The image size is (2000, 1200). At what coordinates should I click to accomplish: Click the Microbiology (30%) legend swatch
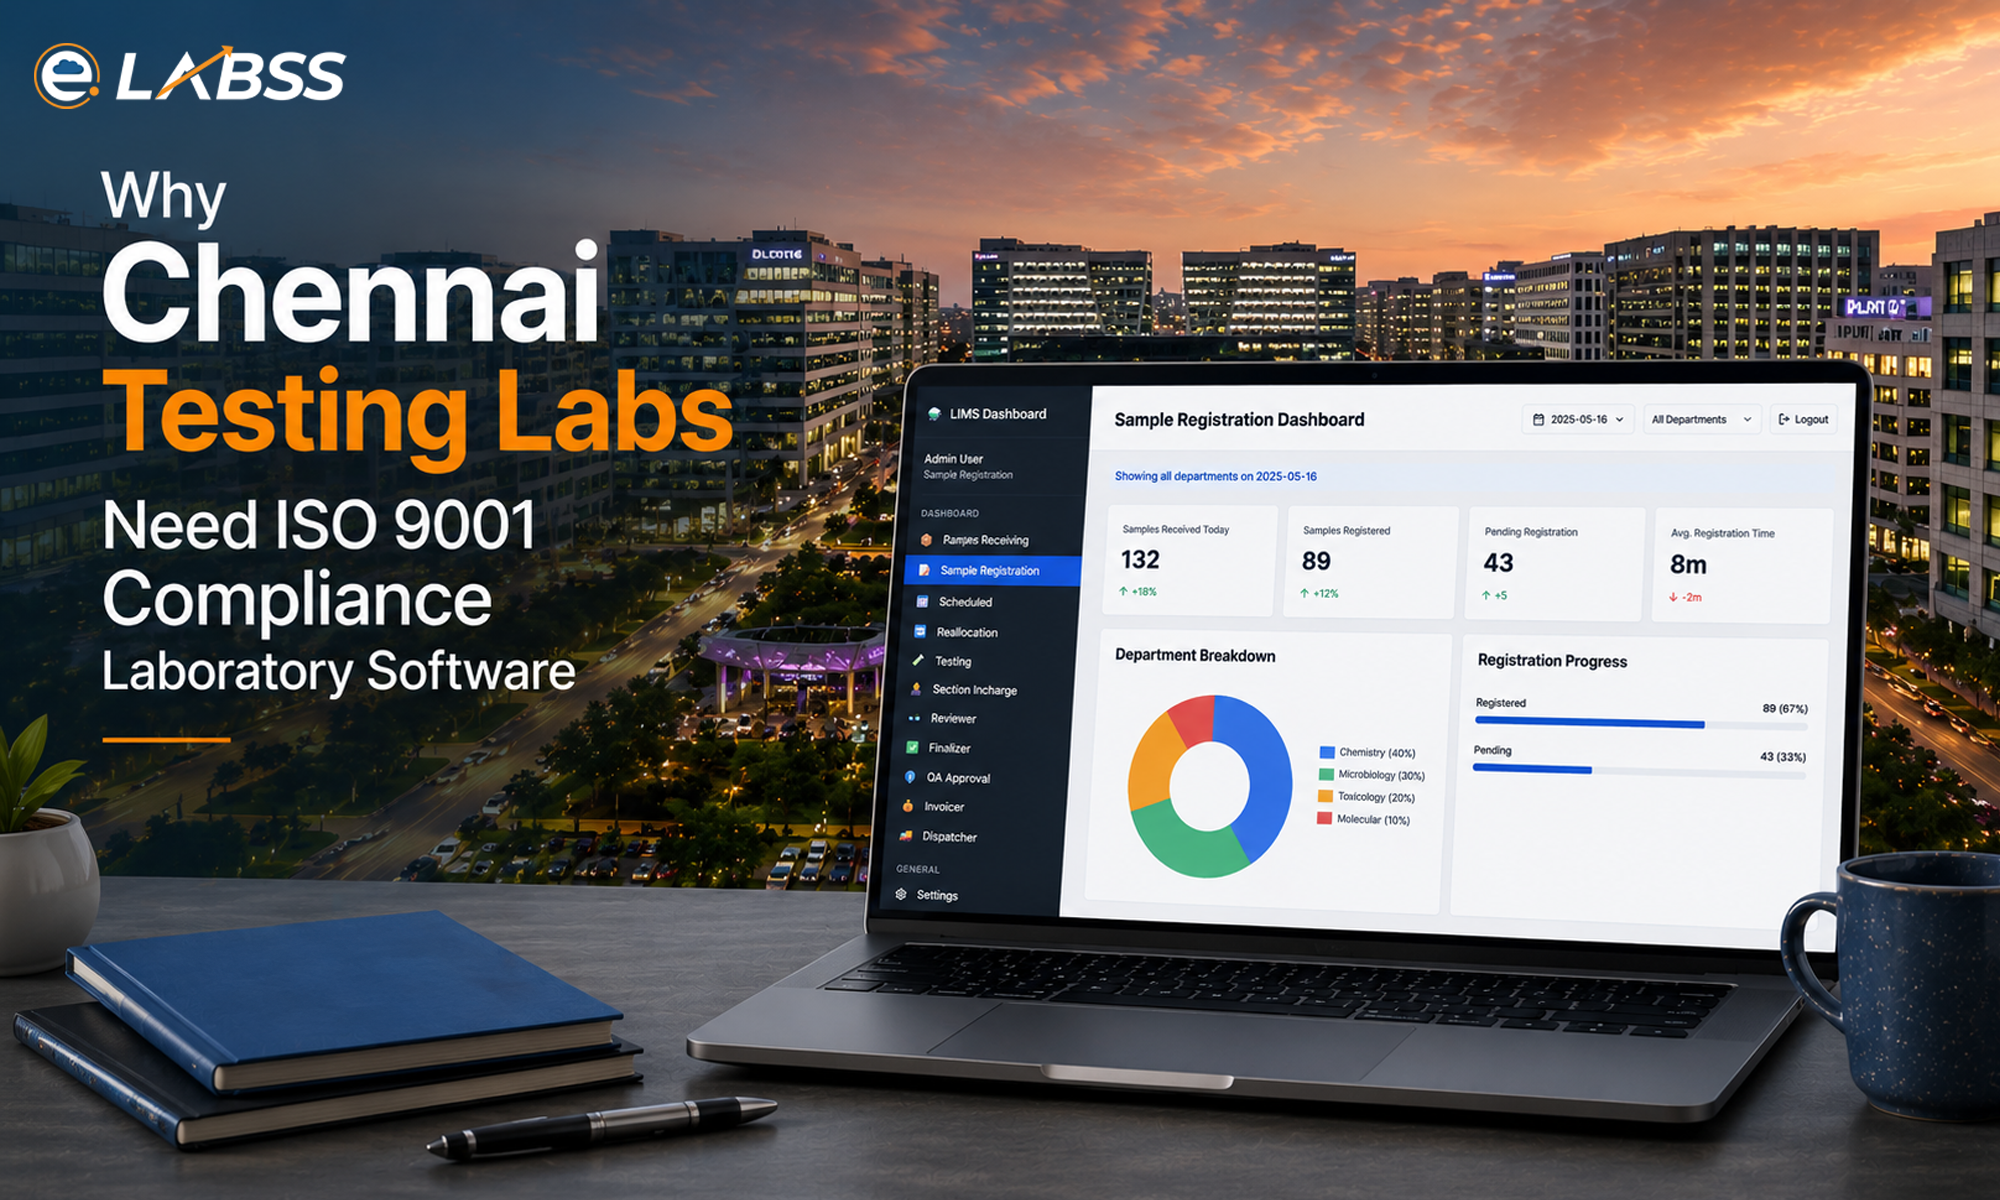pos(1326,774)
